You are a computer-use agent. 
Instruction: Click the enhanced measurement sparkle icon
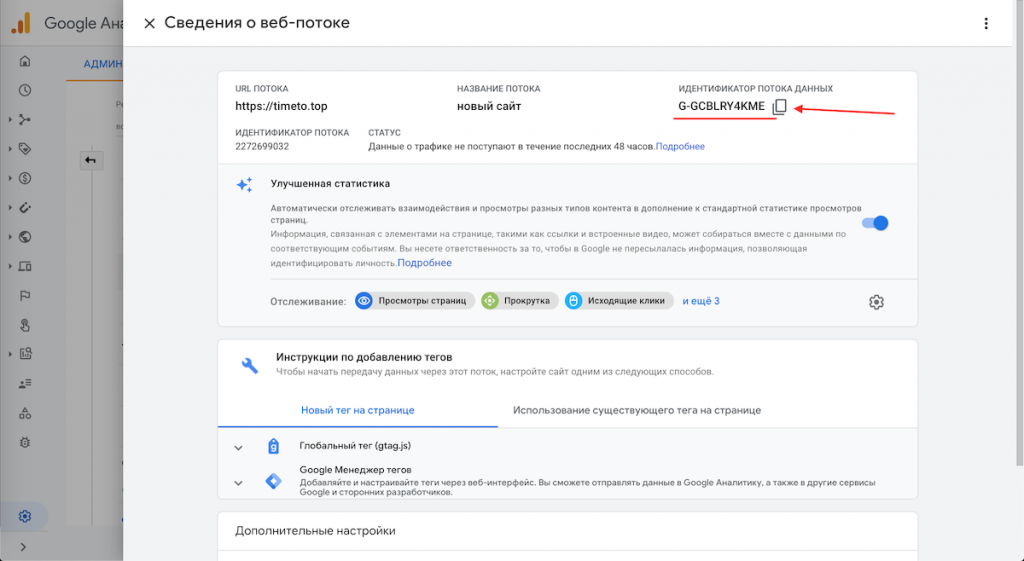pos(244,184)
